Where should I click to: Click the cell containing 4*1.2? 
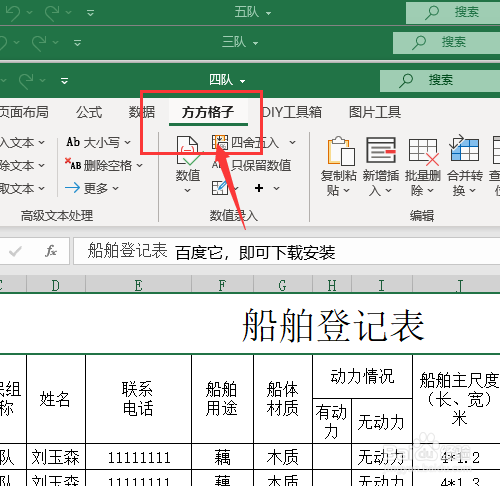pos(456,457)
